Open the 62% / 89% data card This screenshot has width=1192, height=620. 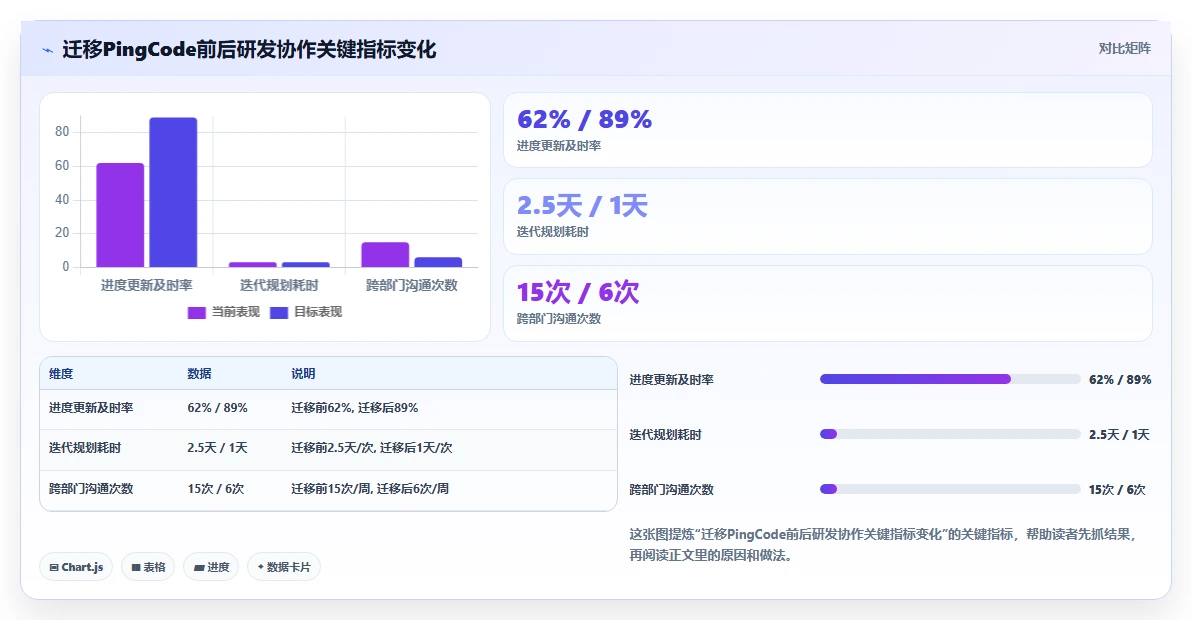tap(828, 130)
